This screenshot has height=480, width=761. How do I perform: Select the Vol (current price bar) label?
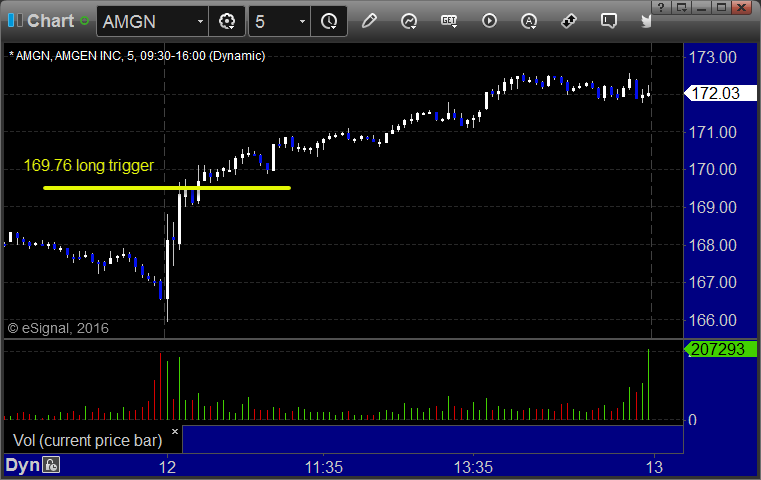88,440
